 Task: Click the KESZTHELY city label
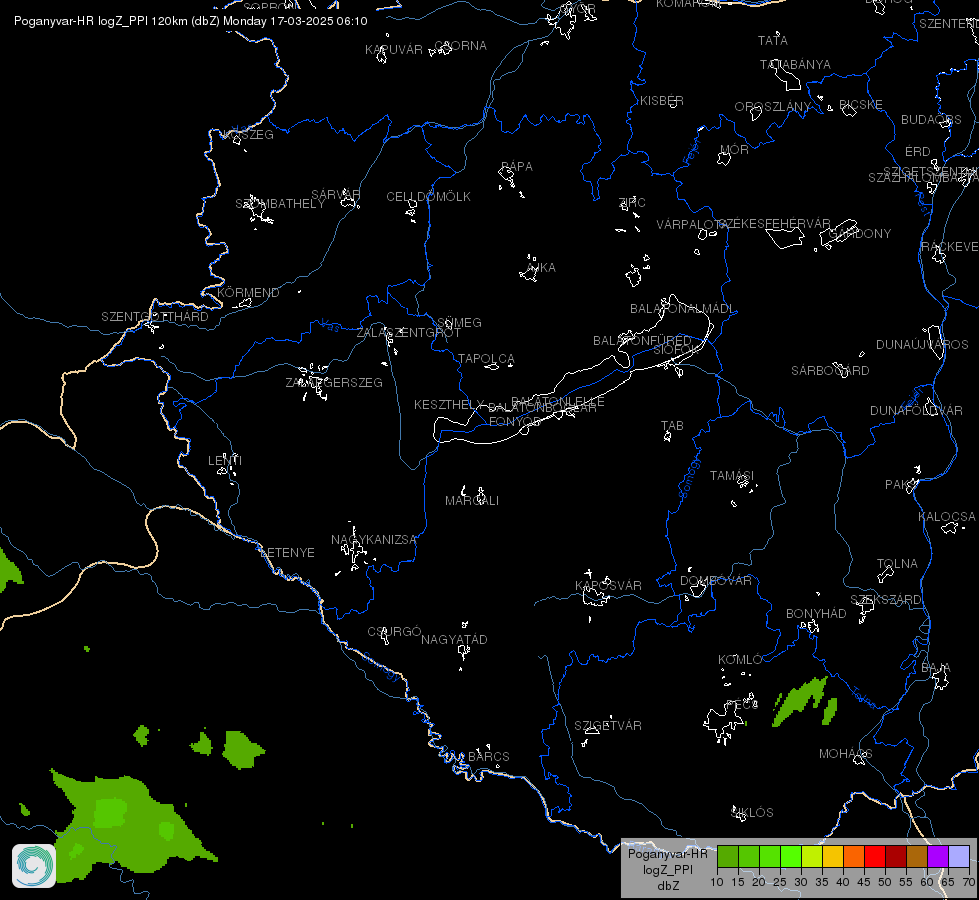(x=449, y=405)
